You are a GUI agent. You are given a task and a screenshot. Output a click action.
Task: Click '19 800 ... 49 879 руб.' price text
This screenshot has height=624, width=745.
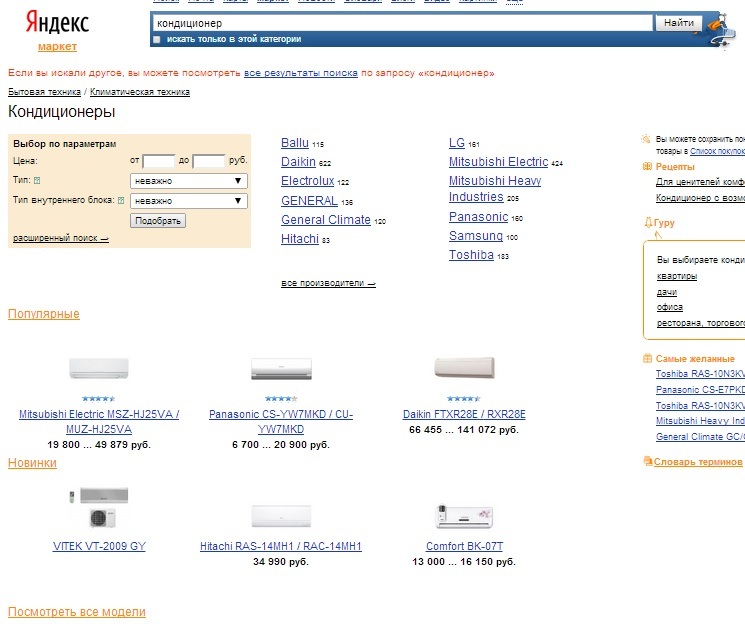99,445
